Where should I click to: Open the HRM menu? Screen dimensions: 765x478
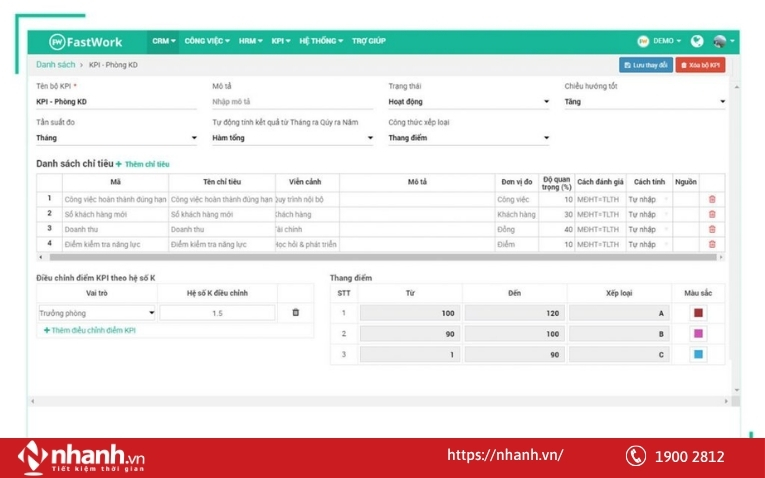(250, 41)
